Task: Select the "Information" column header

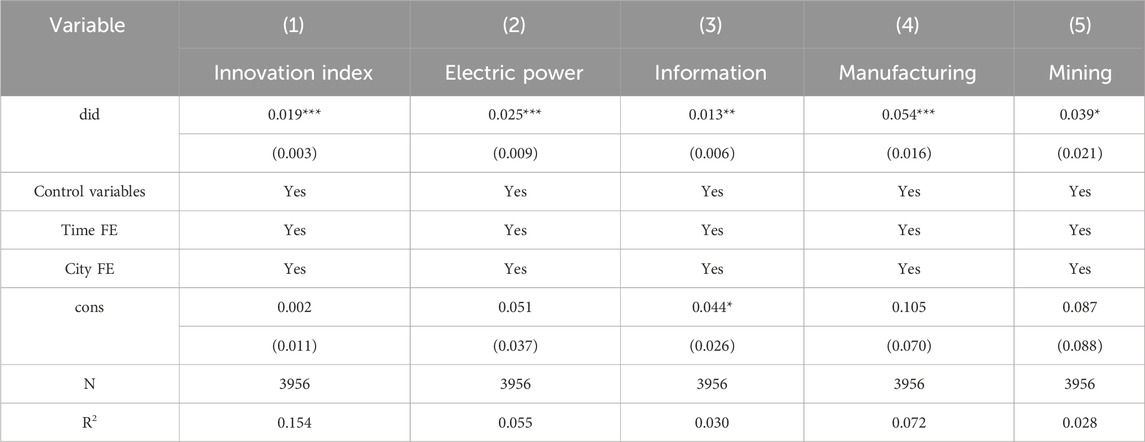Action: [710, 73]
